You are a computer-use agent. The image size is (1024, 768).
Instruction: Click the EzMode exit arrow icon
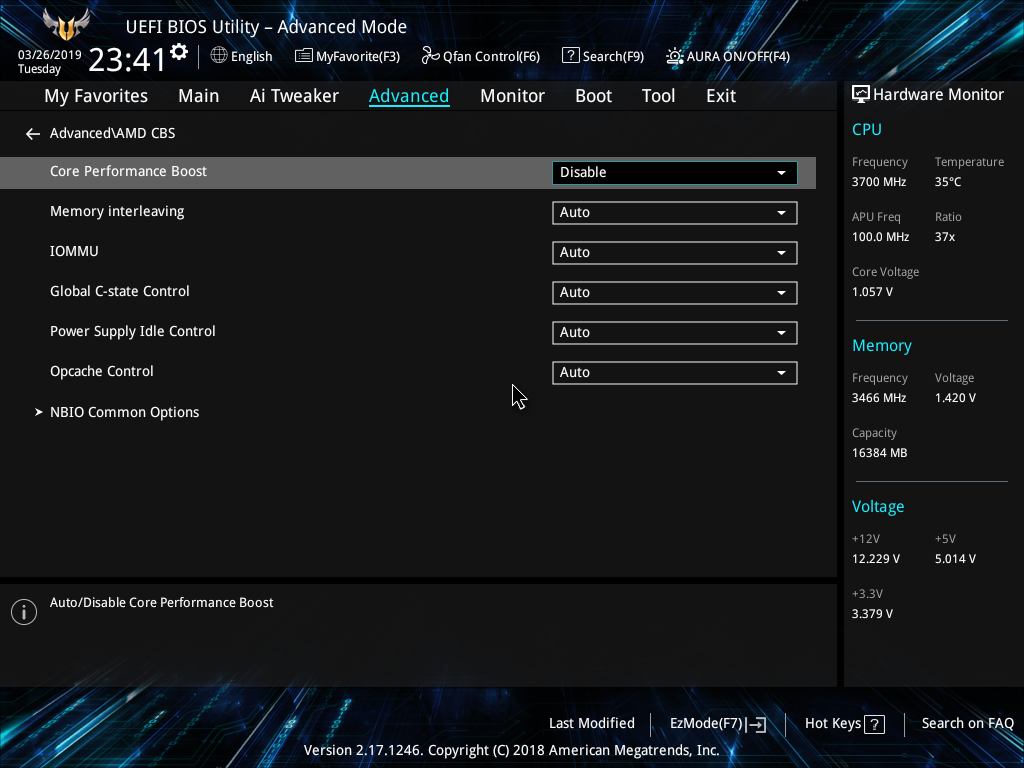(x=756, y=724)
